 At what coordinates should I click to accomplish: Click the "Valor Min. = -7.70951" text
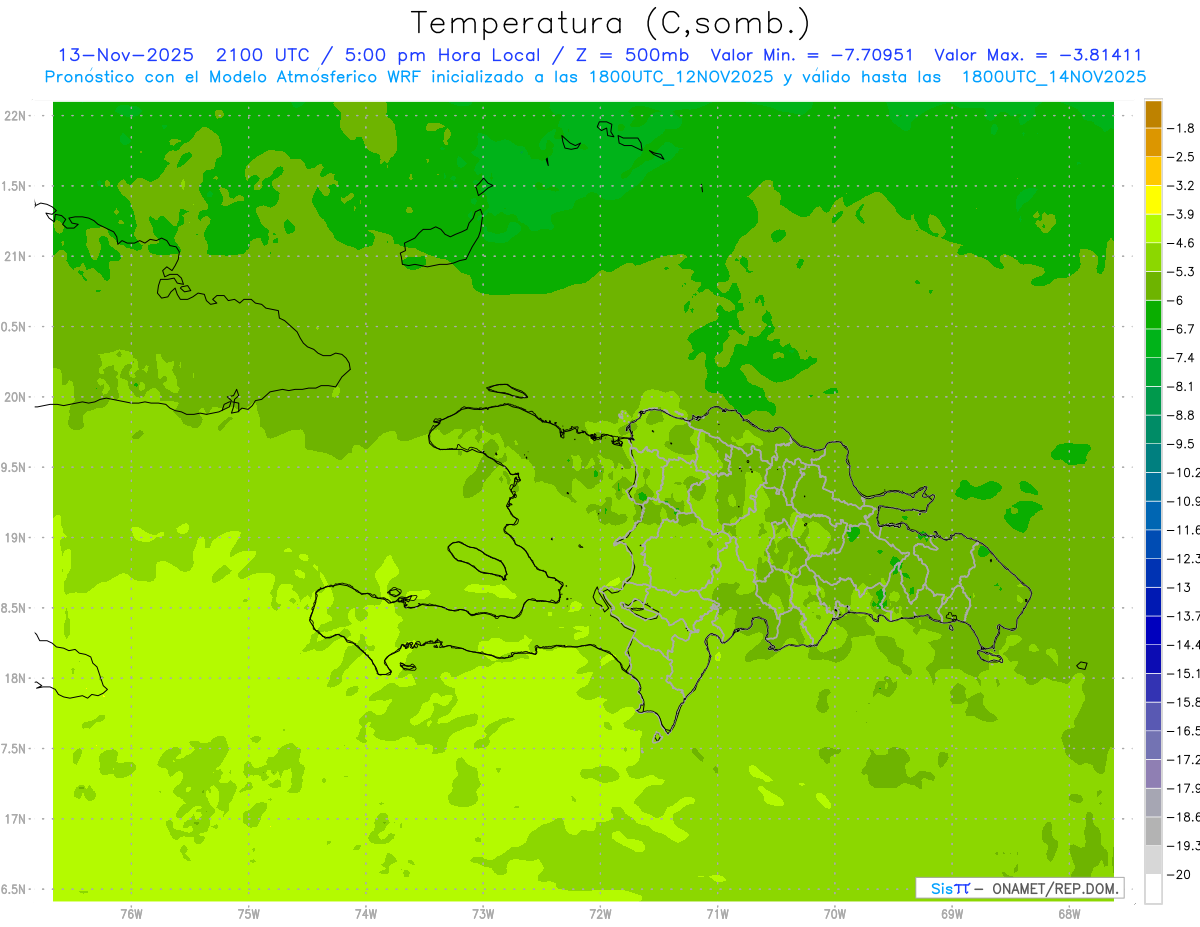coord(811,55)
